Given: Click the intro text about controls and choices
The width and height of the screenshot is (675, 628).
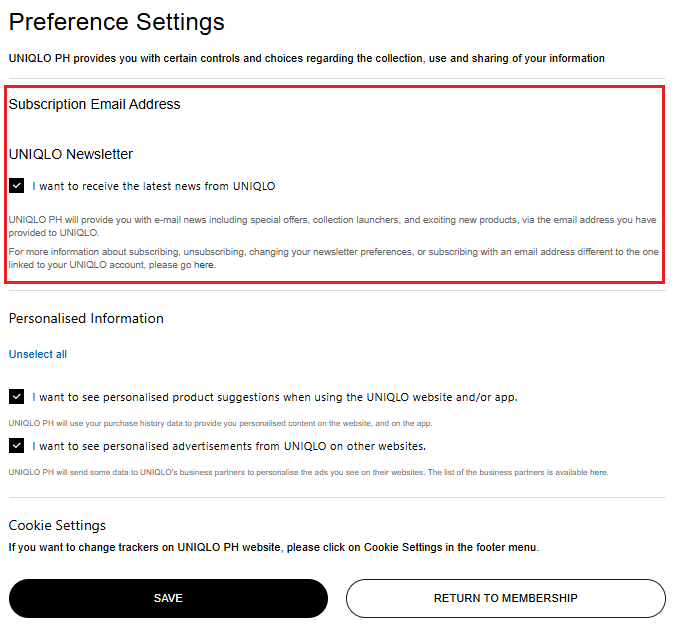Looking at the screenshot, I should point(307,58).
